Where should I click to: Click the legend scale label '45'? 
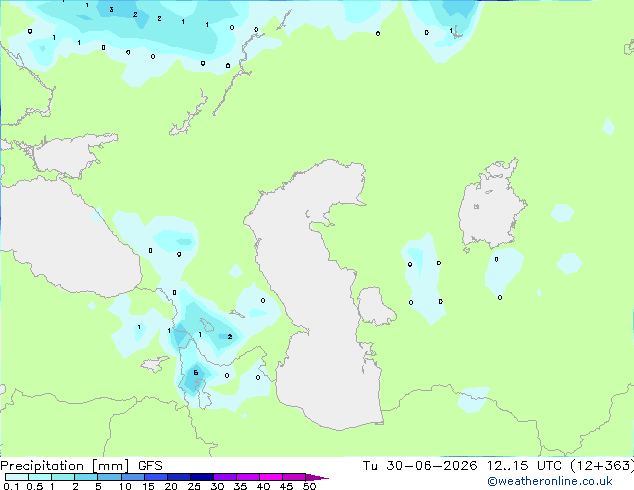286,486
